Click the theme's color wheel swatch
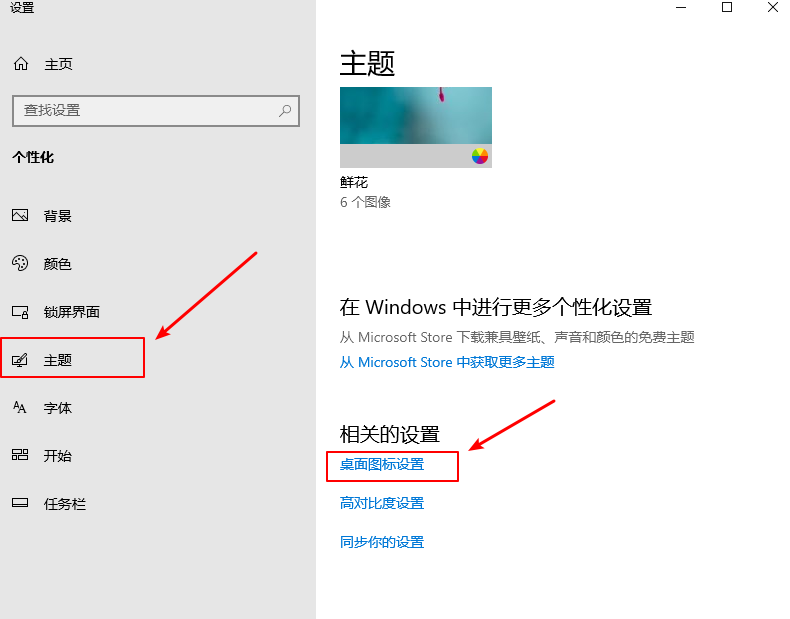The image size is (790, 619). pos(480,156)
